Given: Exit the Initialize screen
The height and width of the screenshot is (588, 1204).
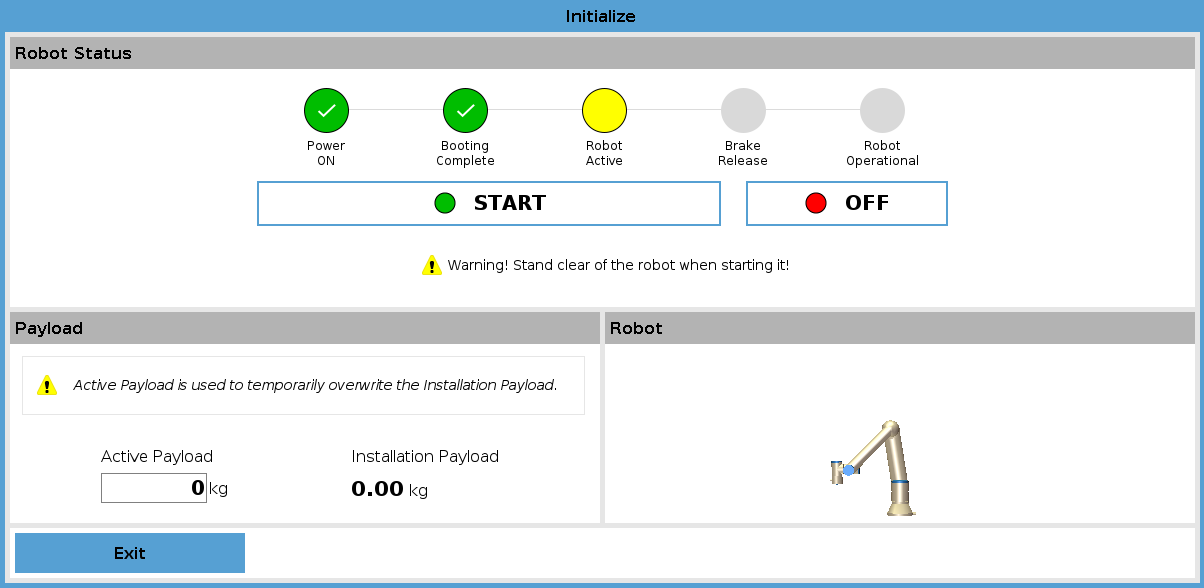Looking at the screenshot, I should [130, 553].
